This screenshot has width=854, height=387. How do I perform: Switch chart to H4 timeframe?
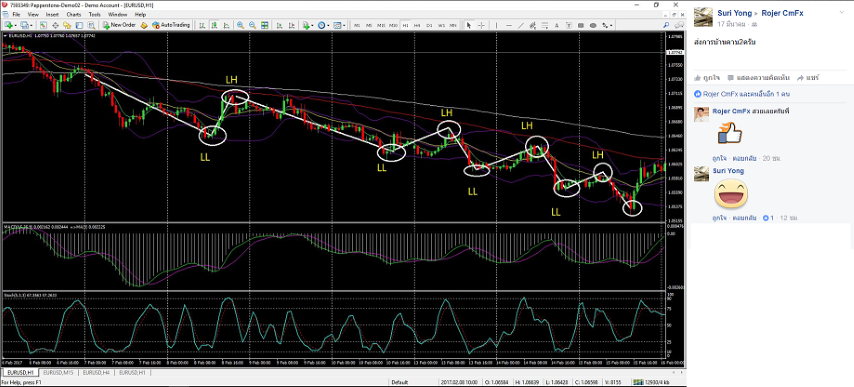pyautogui.click(x=417, y=25)
